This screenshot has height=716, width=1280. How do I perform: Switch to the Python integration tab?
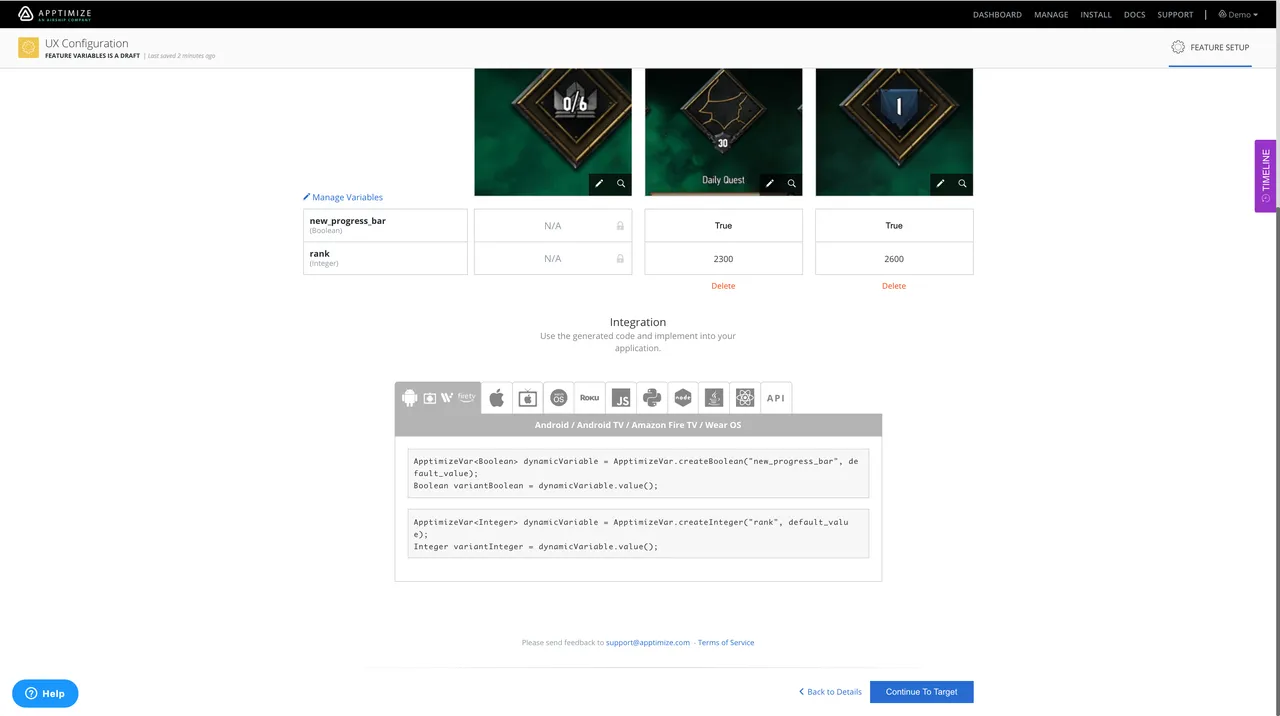click(652, 398)
